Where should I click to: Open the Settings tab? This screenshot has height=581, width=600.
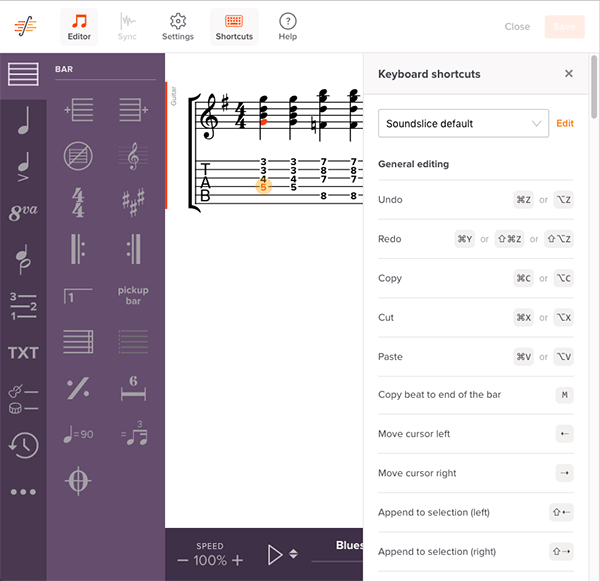click(178, 27)
